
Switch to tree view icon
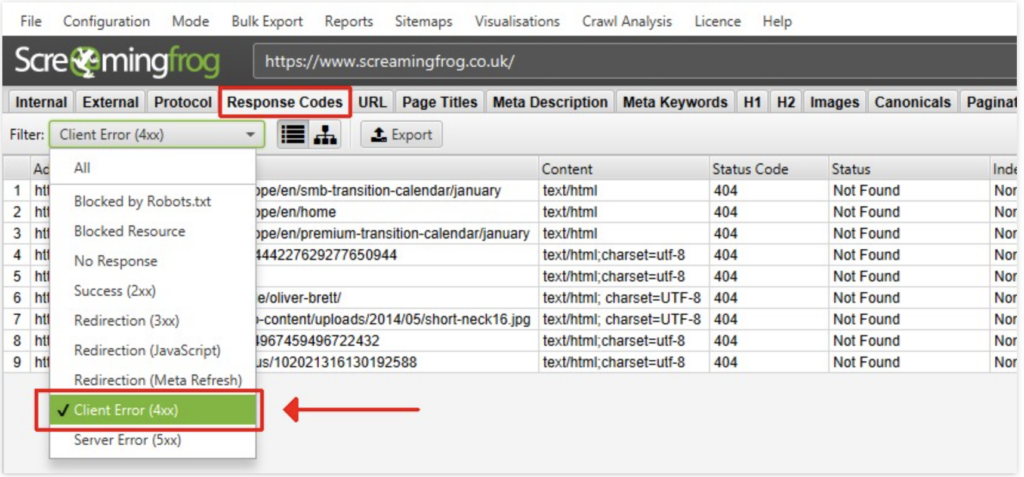[x=324, y=135]
